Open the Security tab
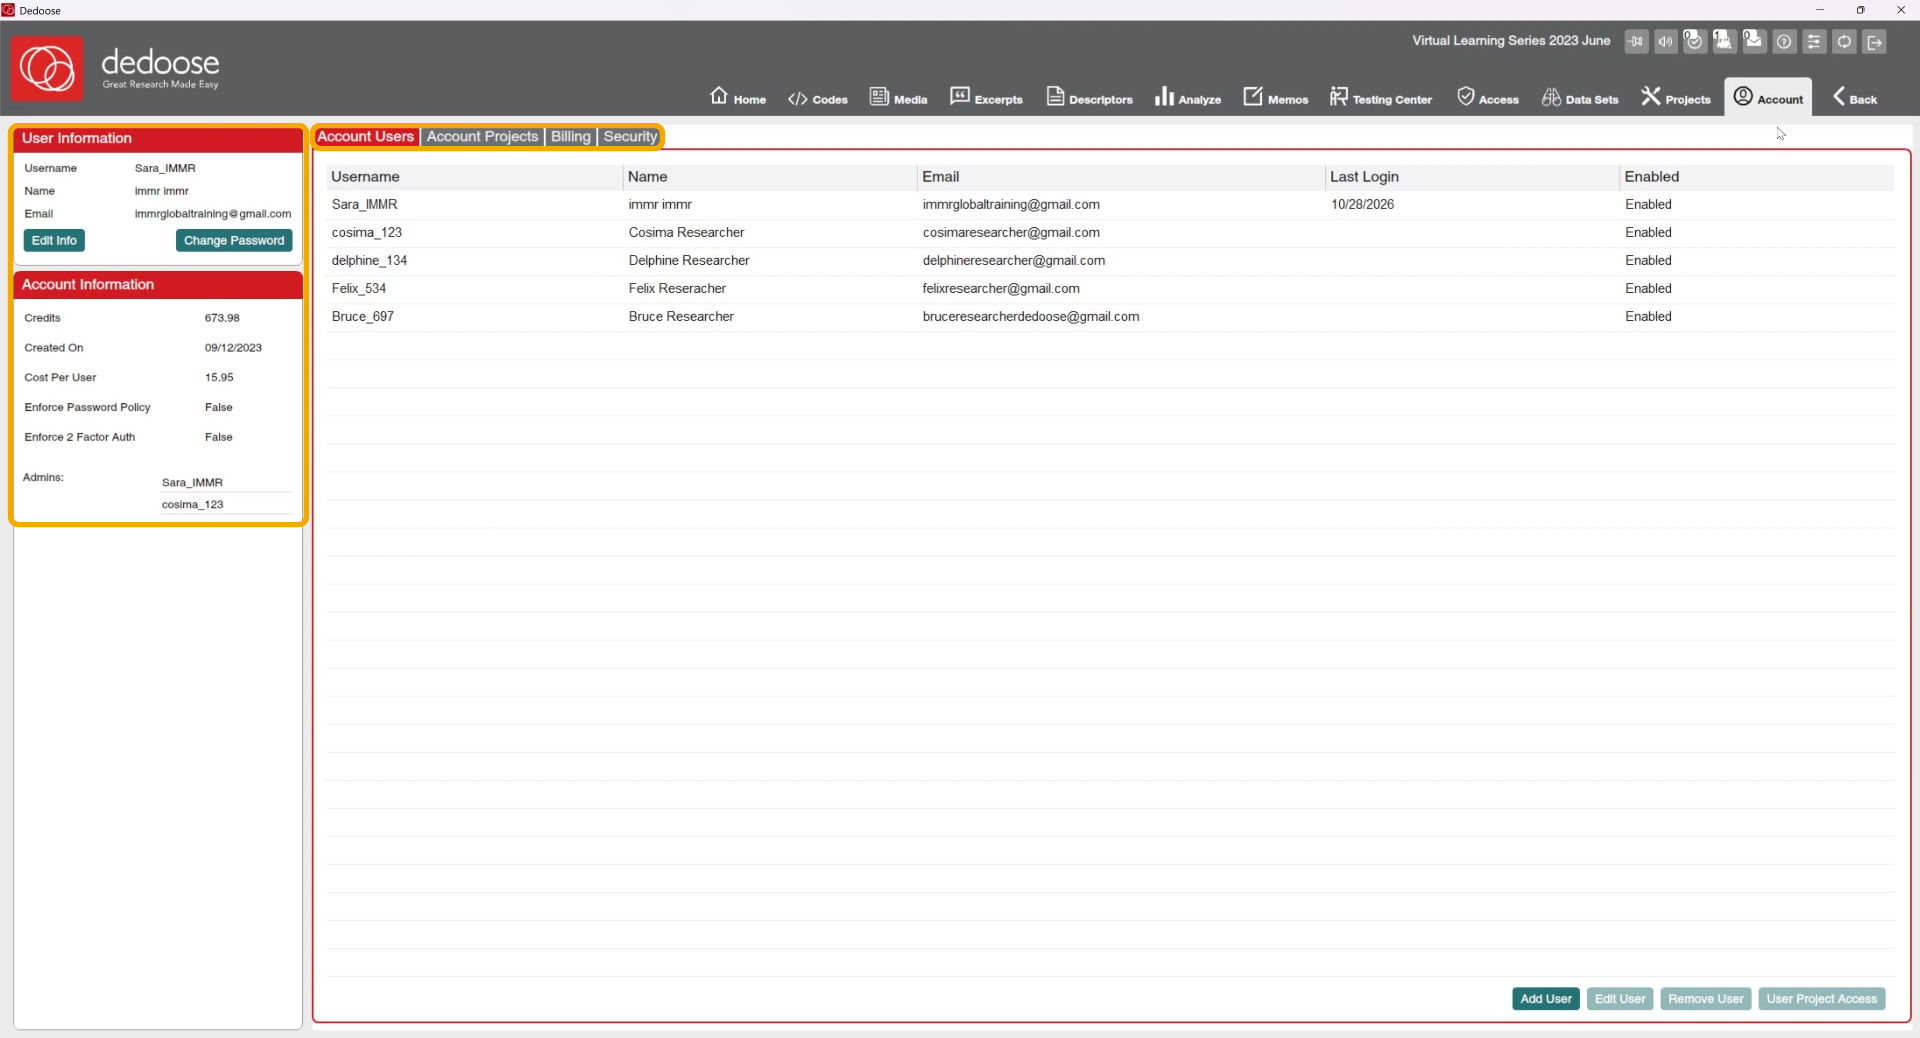This screenshot has height=1038, width=1920. [630, 136]
